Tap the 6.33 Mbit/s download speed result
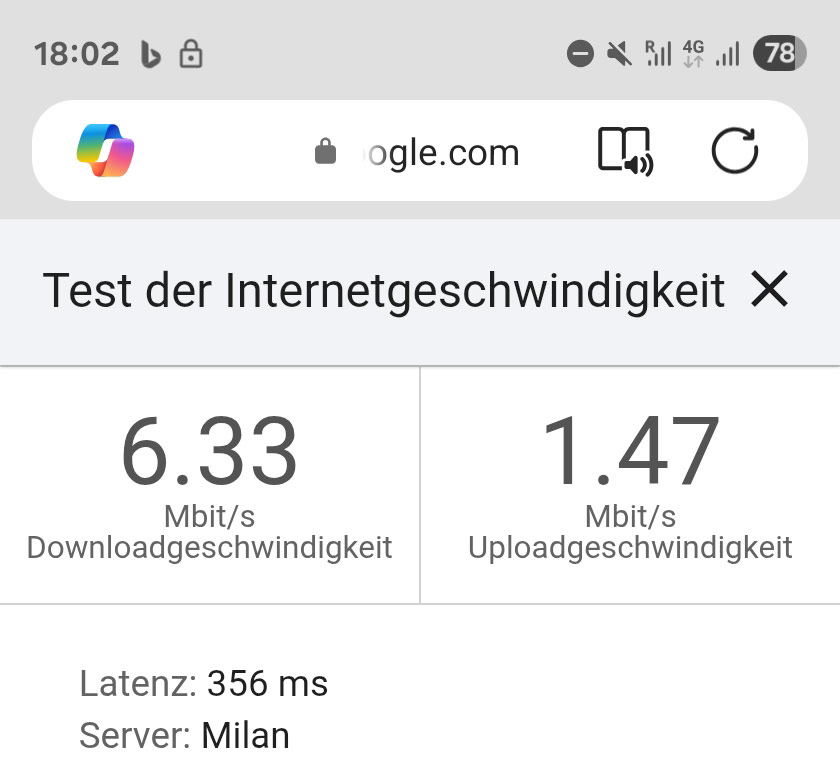The image size is (840, 783). [209, 451]
